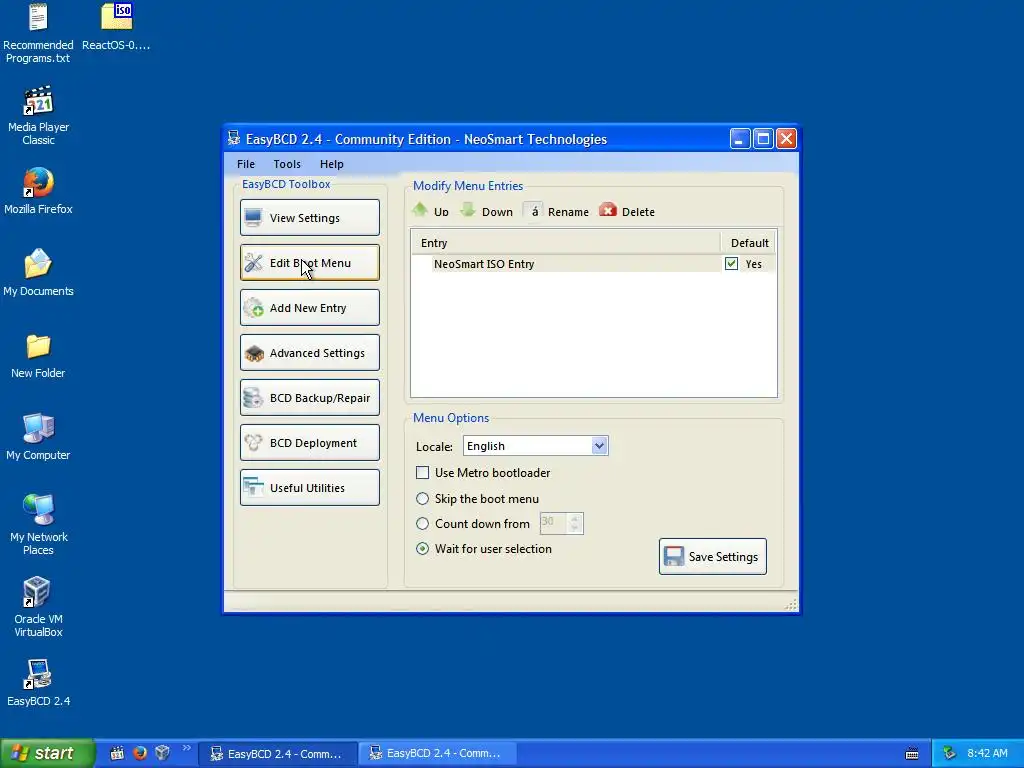Screen dimensions: 1024x768
Task: Click the Default column header
Action: coord(749,243)
